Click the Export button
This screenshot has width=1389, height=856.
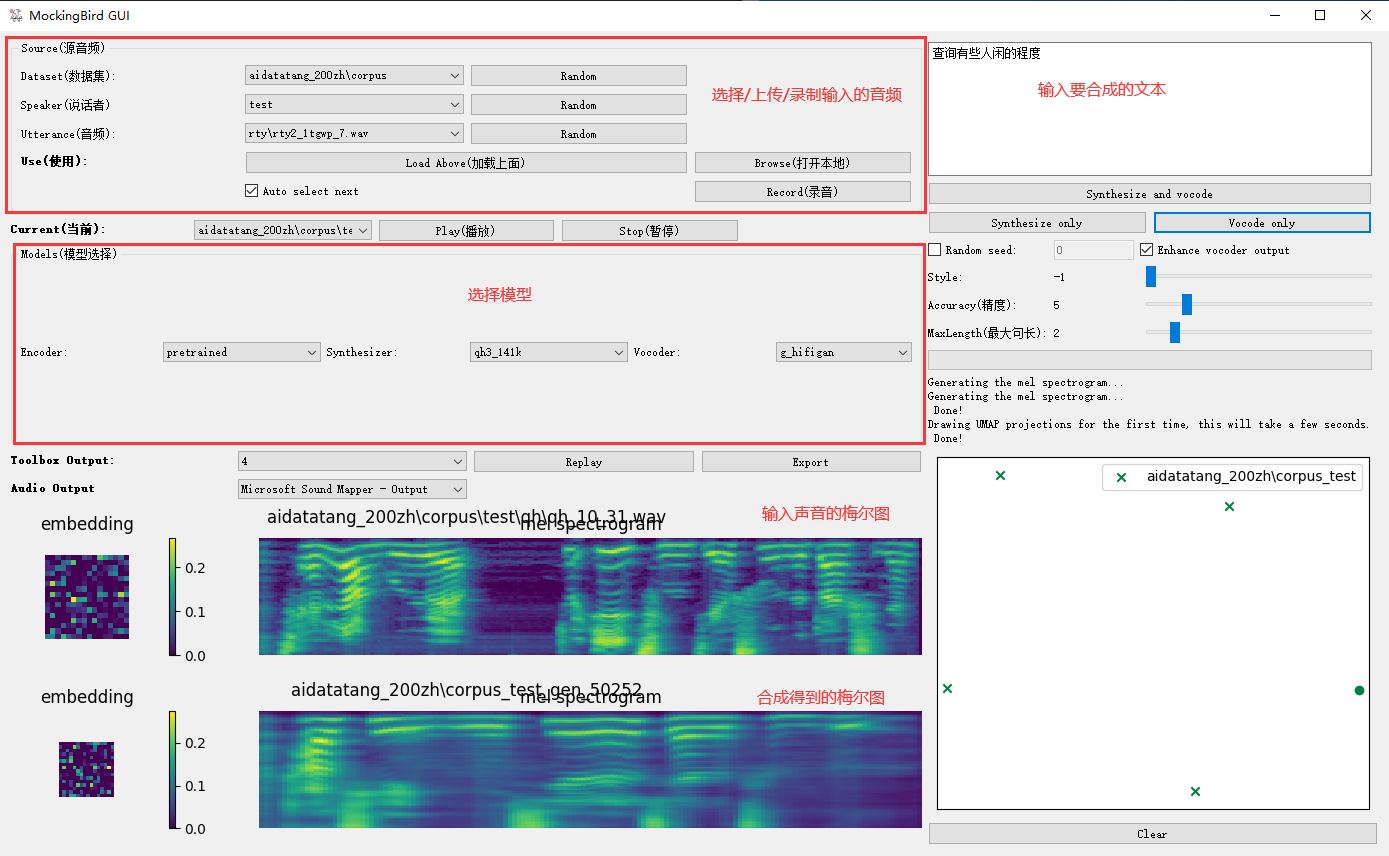tap(811, 462)
